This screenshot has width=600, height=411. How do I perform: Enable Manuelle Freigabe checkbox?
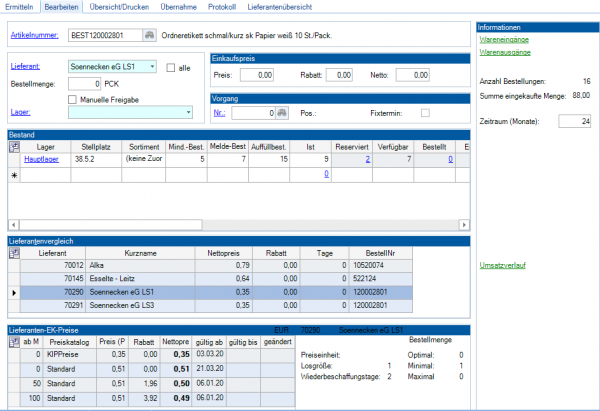click(72, 98)
